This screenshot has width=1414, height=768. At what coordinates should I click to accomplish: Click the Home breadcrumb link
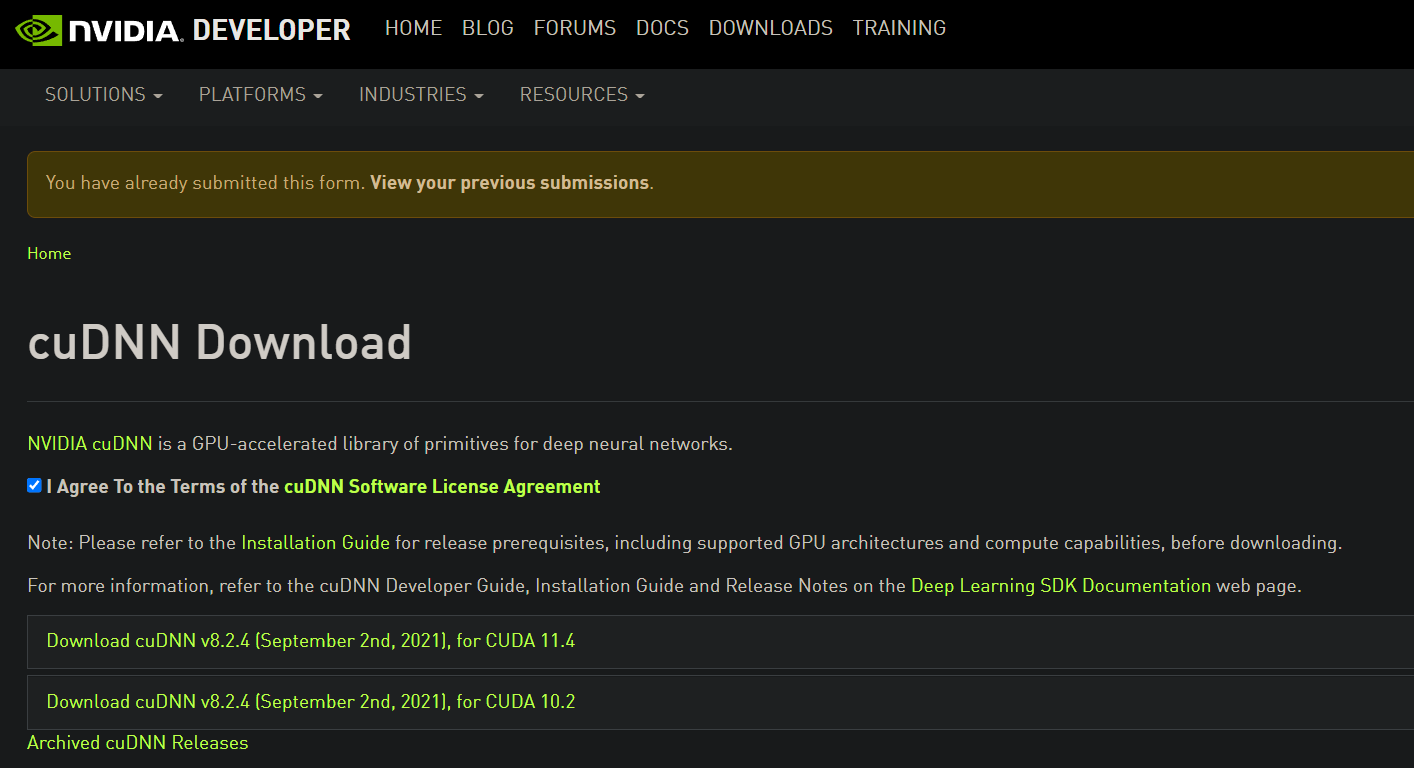(x=49, y=253)
